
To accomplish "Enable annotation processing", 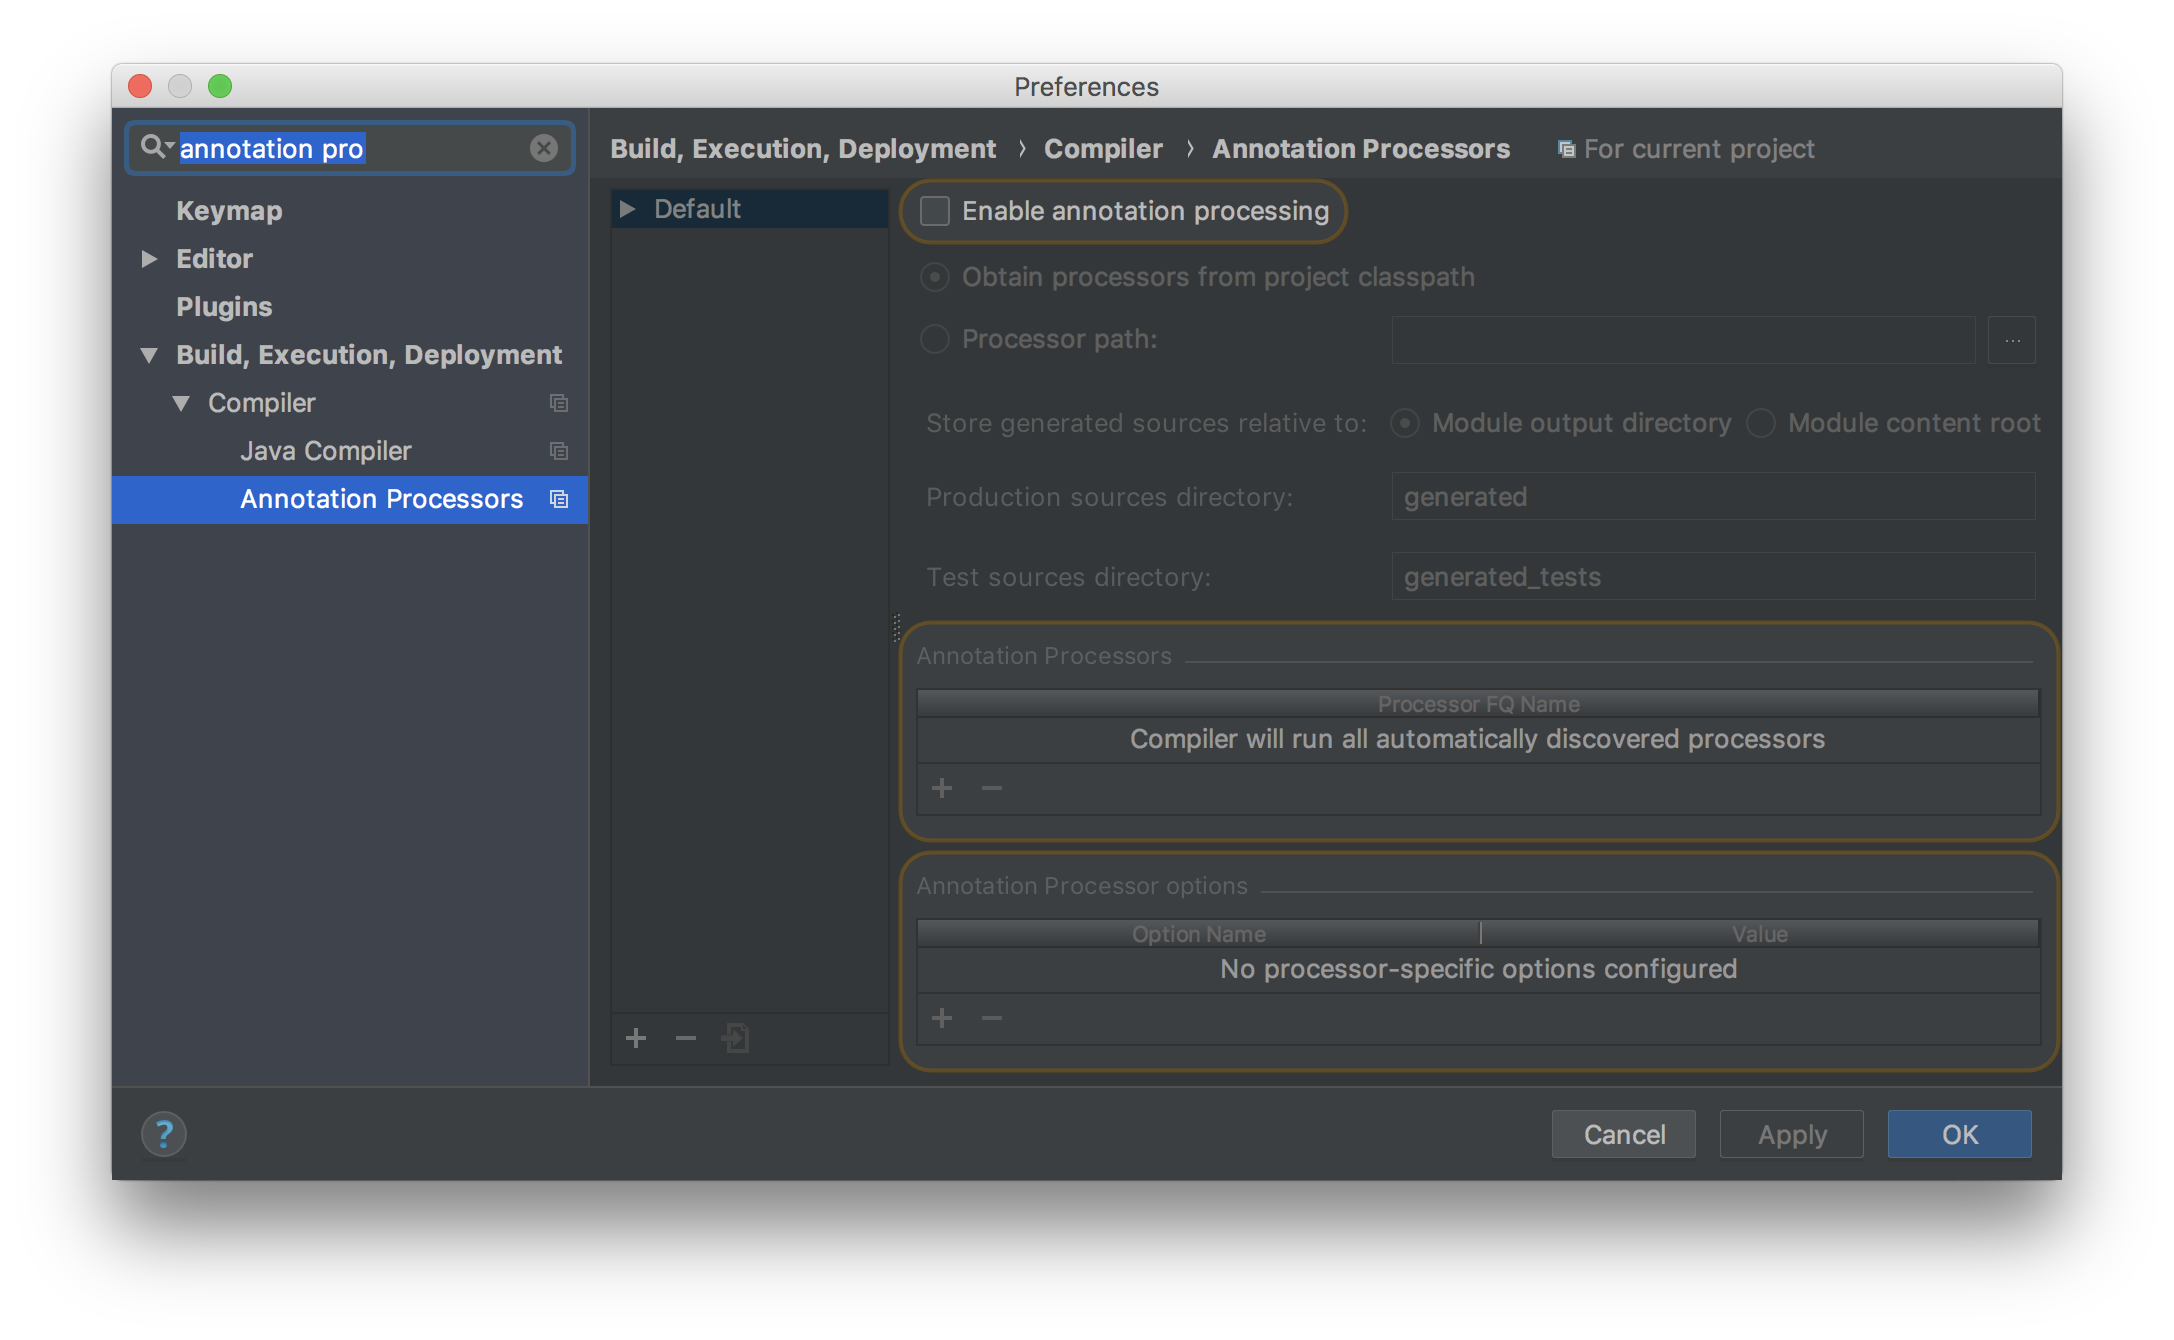I will tap(934, 211).
